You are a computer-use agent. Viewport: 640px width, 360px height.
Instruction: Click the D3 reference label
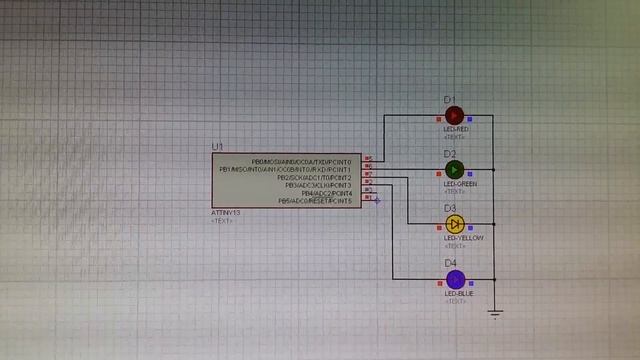click(450, 208)
